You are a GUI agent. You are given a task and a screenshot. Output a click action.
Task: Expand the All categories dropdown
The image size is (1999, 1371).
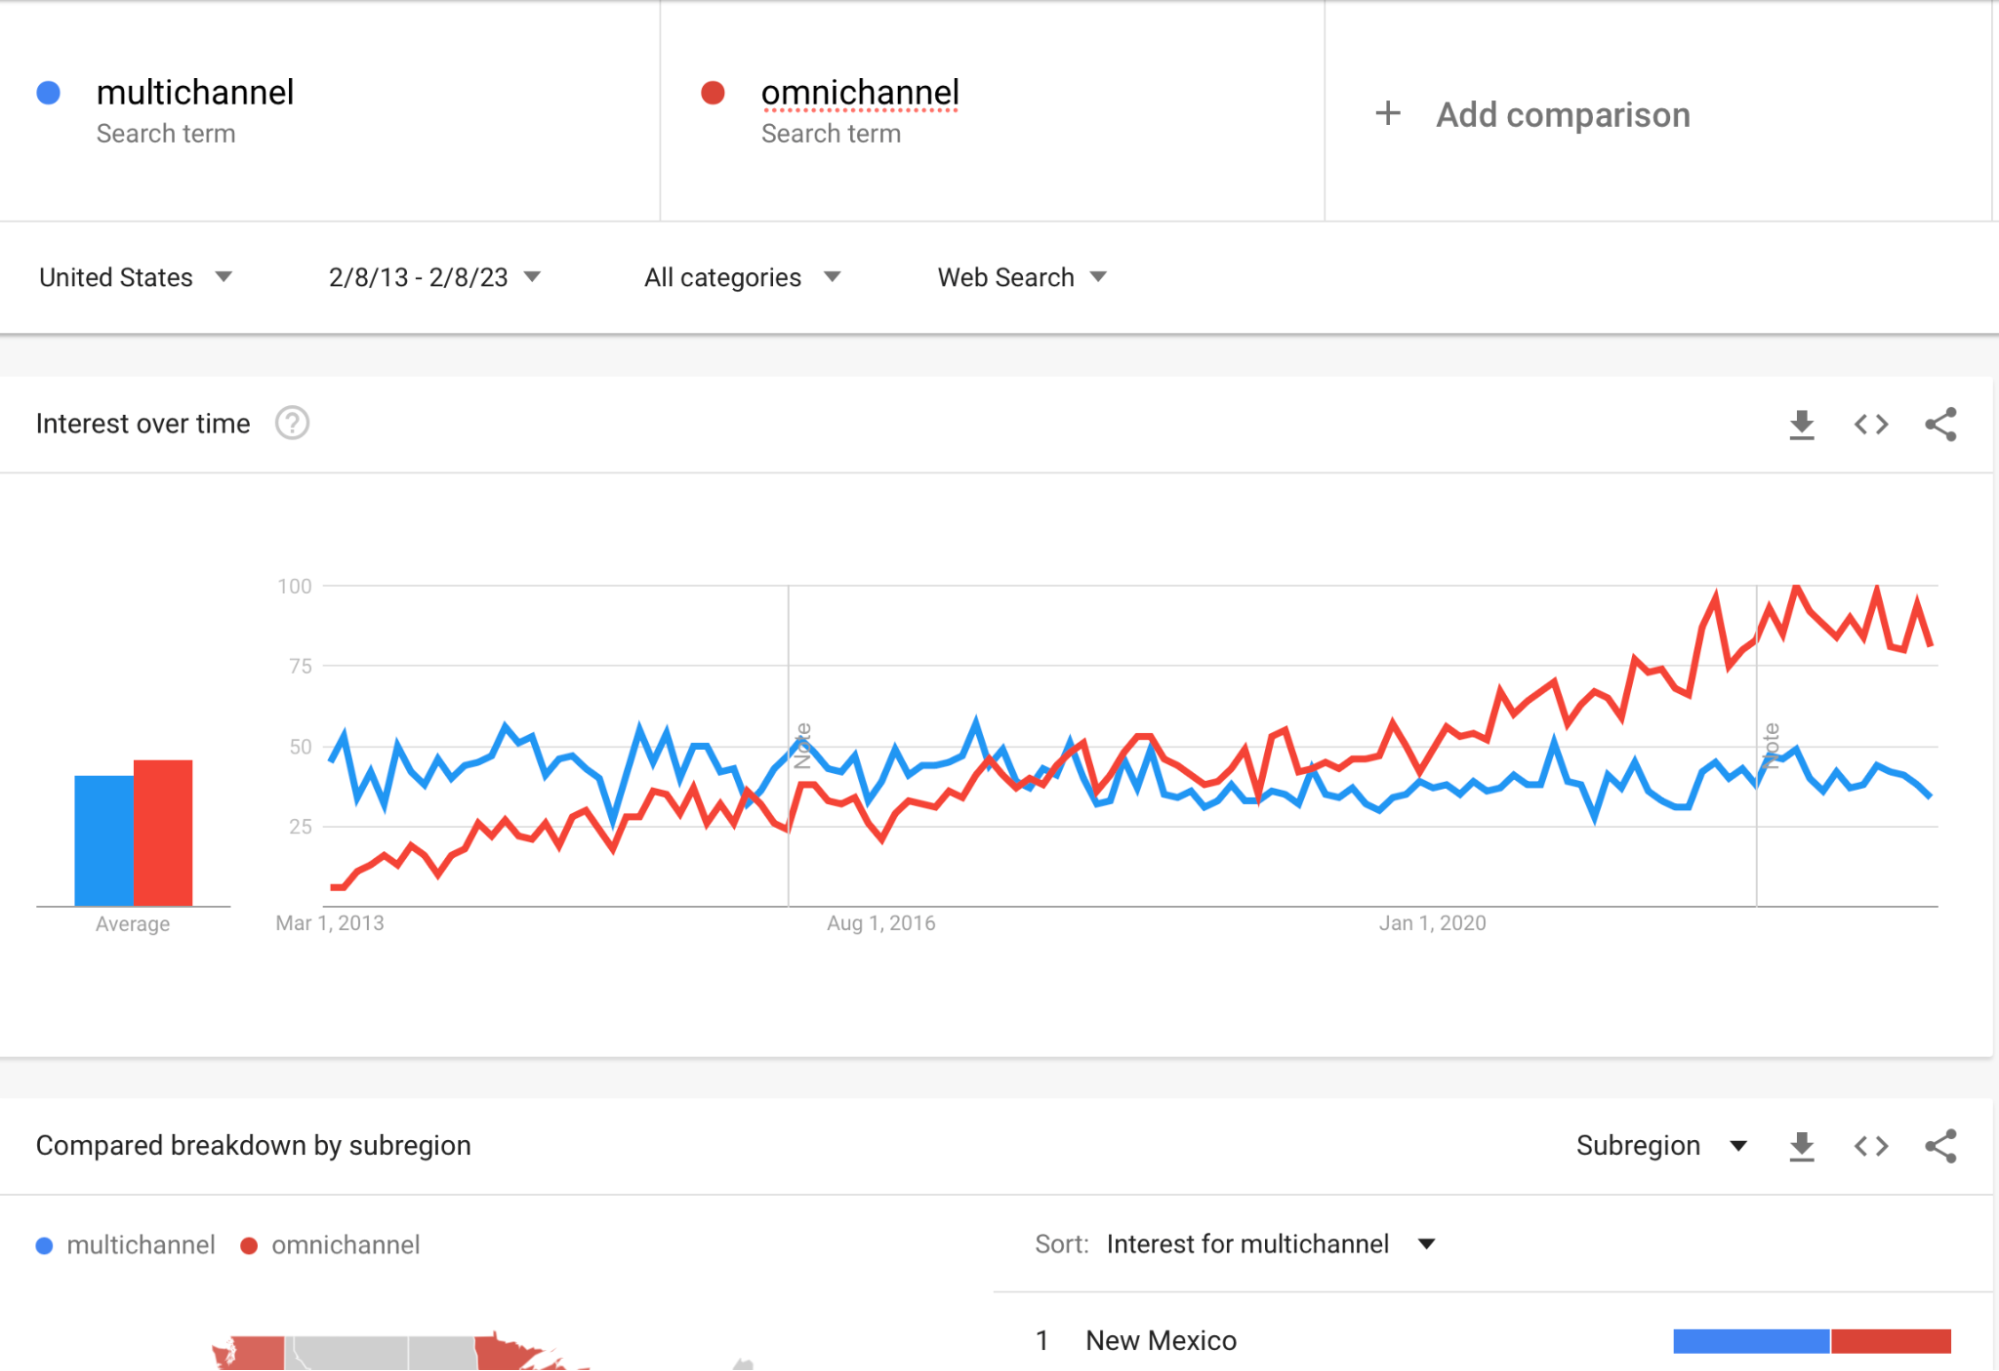tap(742, 277)
